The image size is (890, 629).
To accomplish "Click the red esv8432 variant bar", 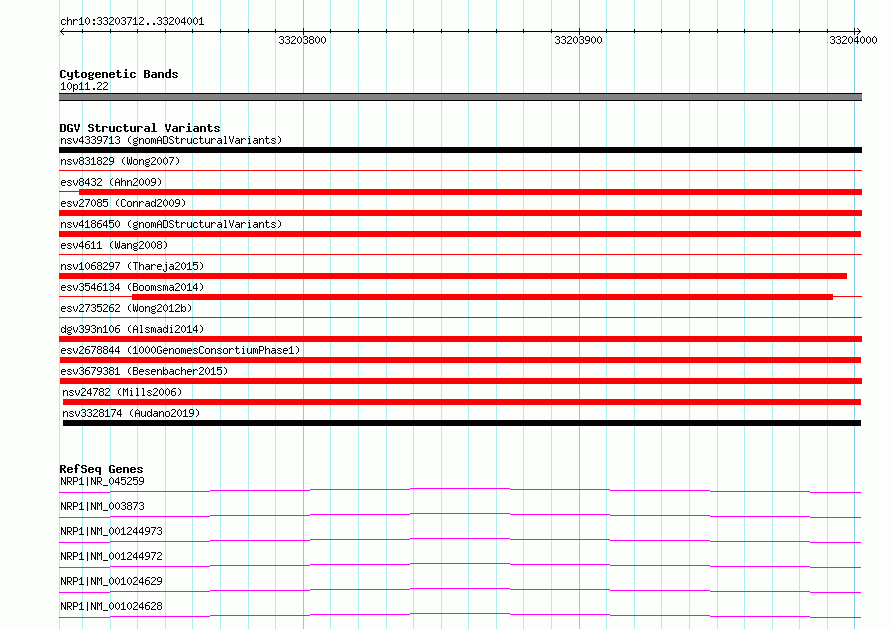I will click(471, 192).
